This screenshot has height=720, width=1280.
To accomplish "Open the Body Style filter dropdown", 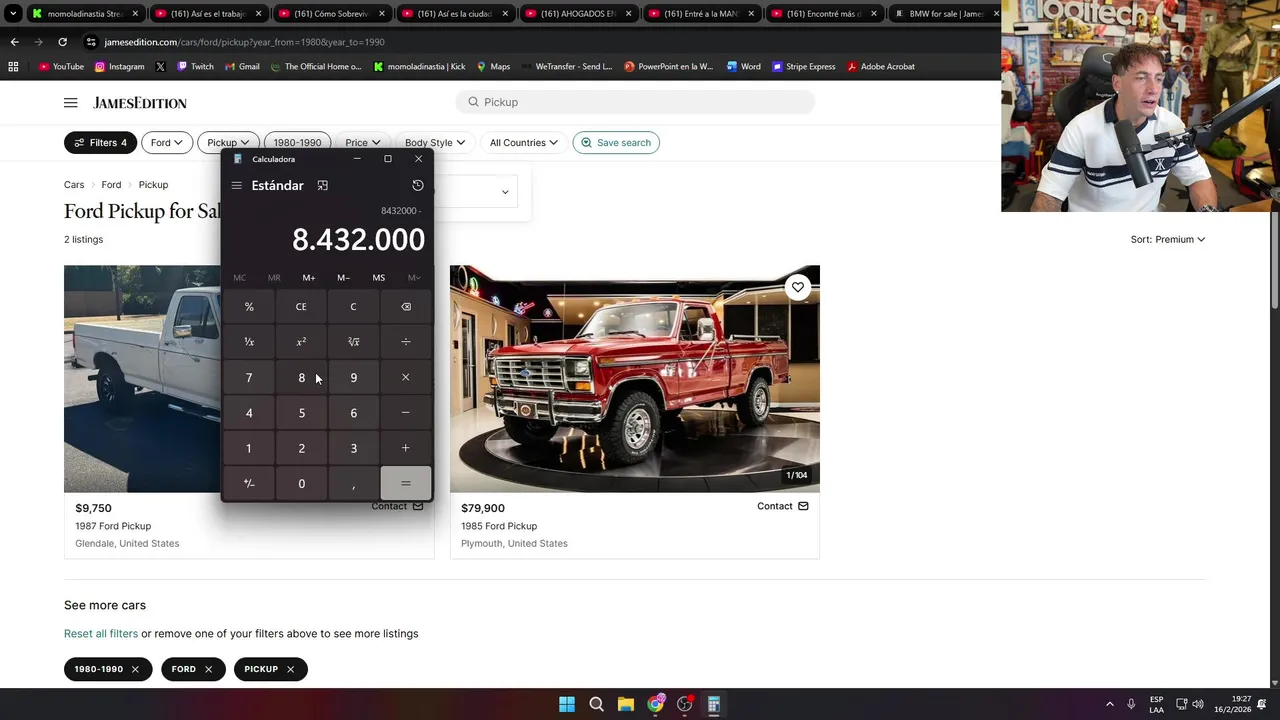I will tap(435, 143).
